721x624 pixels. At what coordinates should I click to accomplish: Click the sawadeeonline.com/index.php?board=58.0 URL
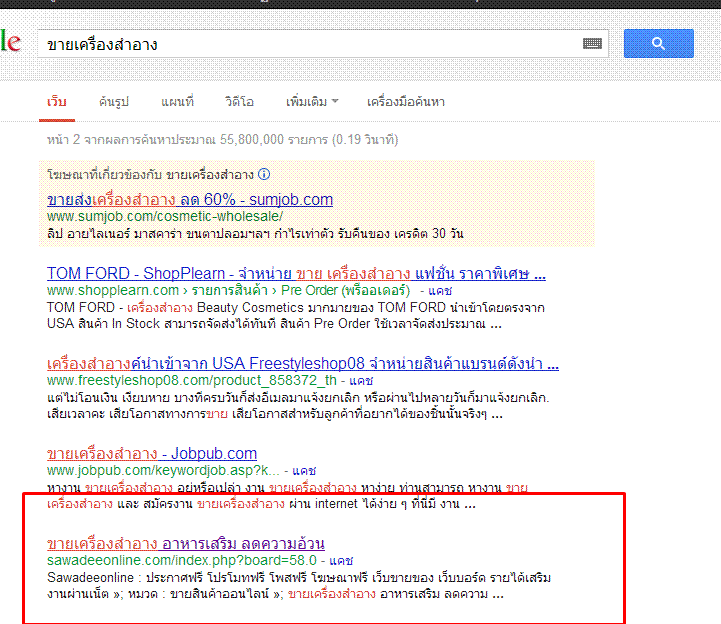[x=182, y=561]
